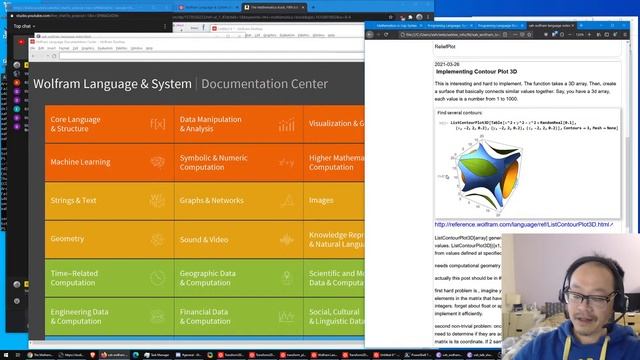Open the Format menu in Documentation Center window
This screenshot has width=640, height=360.
(64, 48)
